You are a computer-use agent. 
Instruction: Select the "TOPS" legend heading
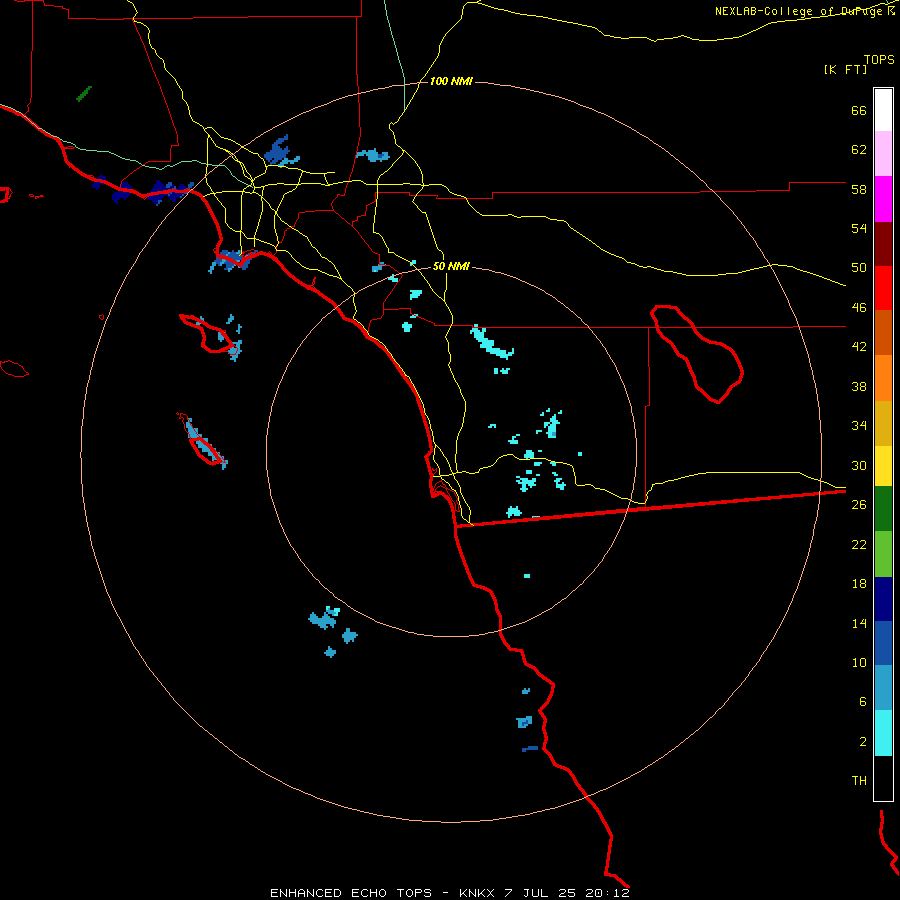tap(879, 60)
